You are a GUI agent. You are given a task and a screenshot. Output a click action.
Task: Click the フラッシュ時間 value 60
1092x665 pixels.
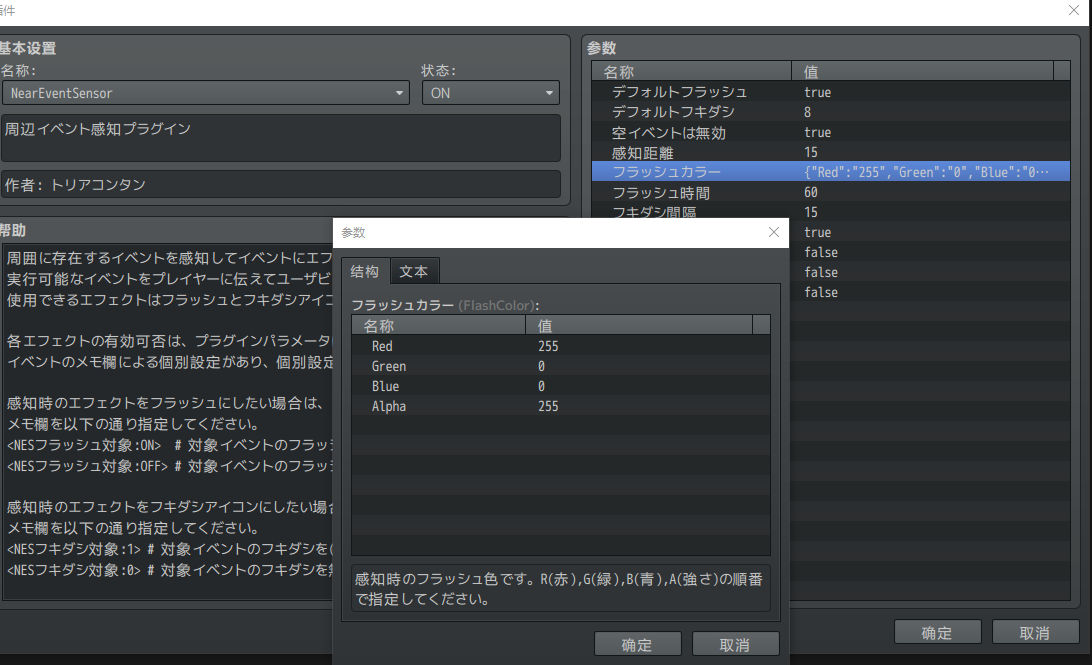click(x=811, y=192)
